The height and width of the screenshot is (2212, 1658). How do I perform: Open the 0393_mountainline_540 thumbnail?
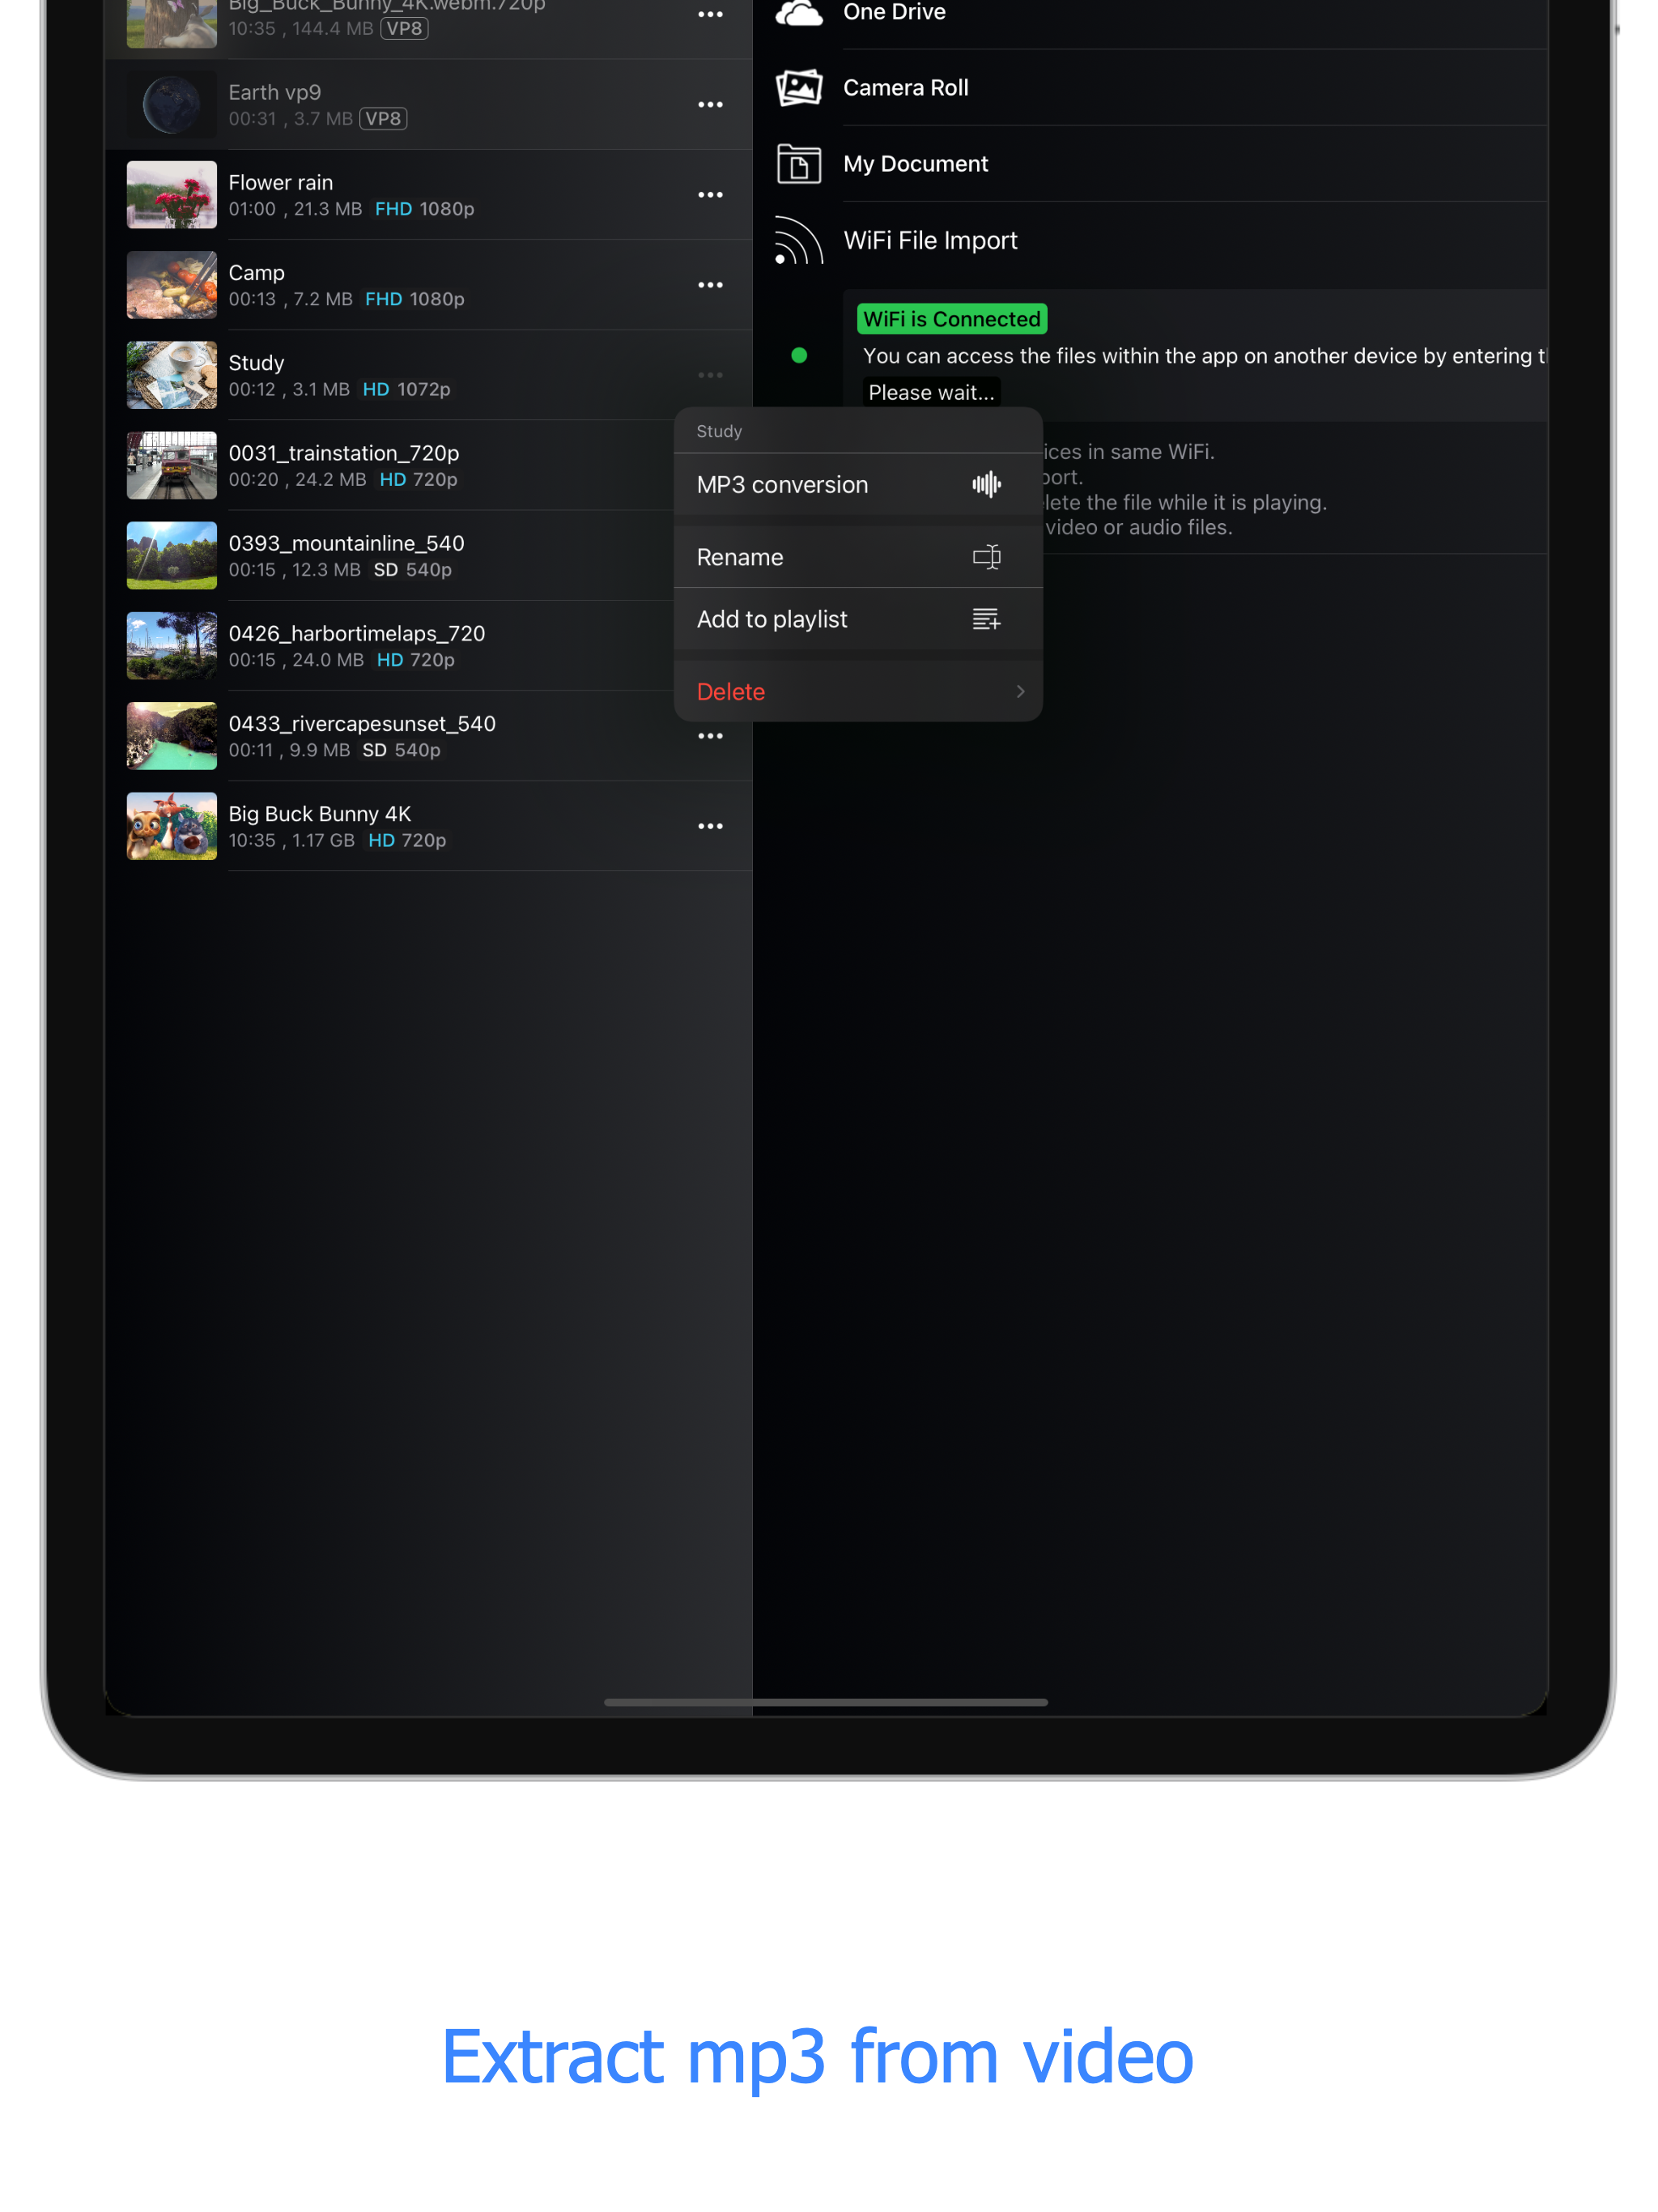tap(172, 556)
